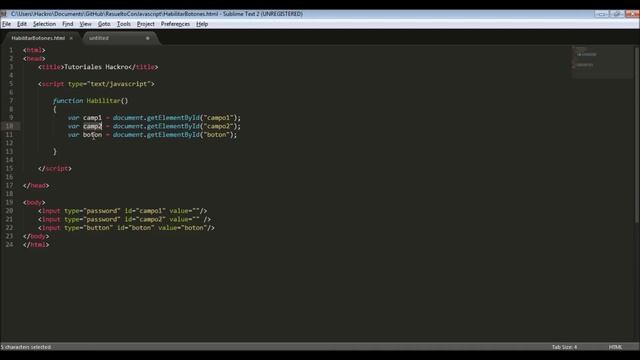Click string "campo1" in getElementById call

coord(218,118)
